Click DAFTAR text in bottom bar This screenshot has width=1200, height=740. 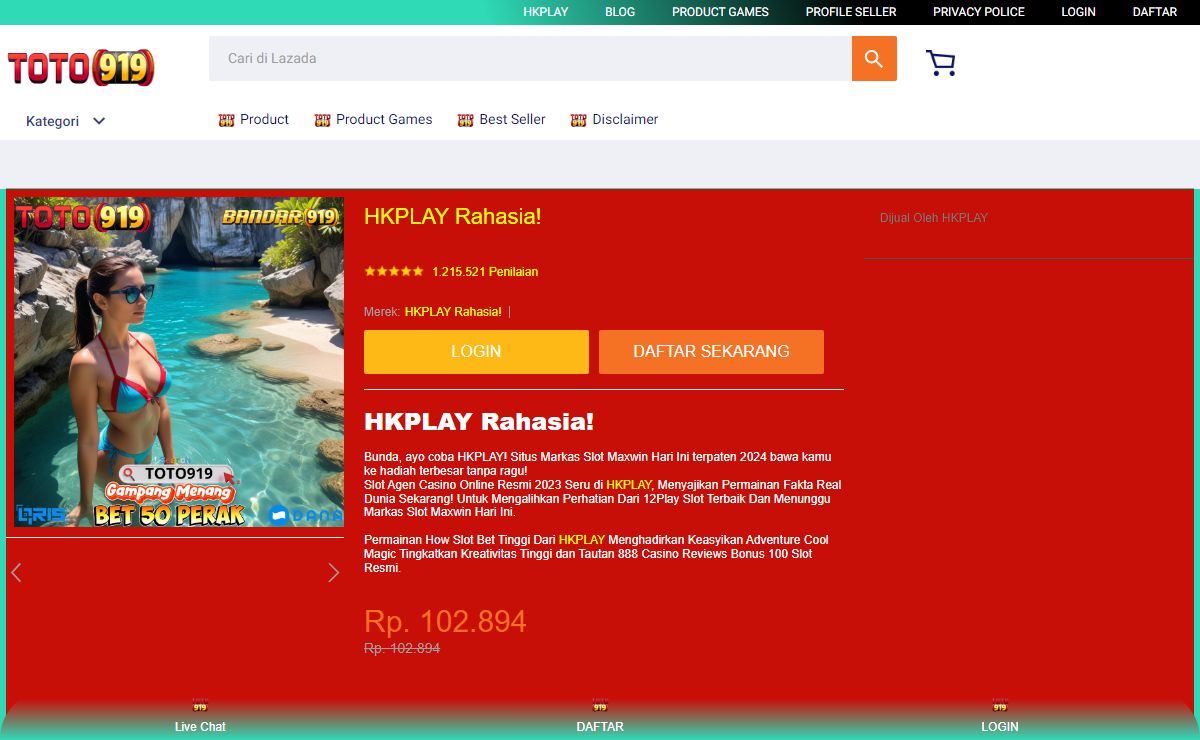point(600,727)
